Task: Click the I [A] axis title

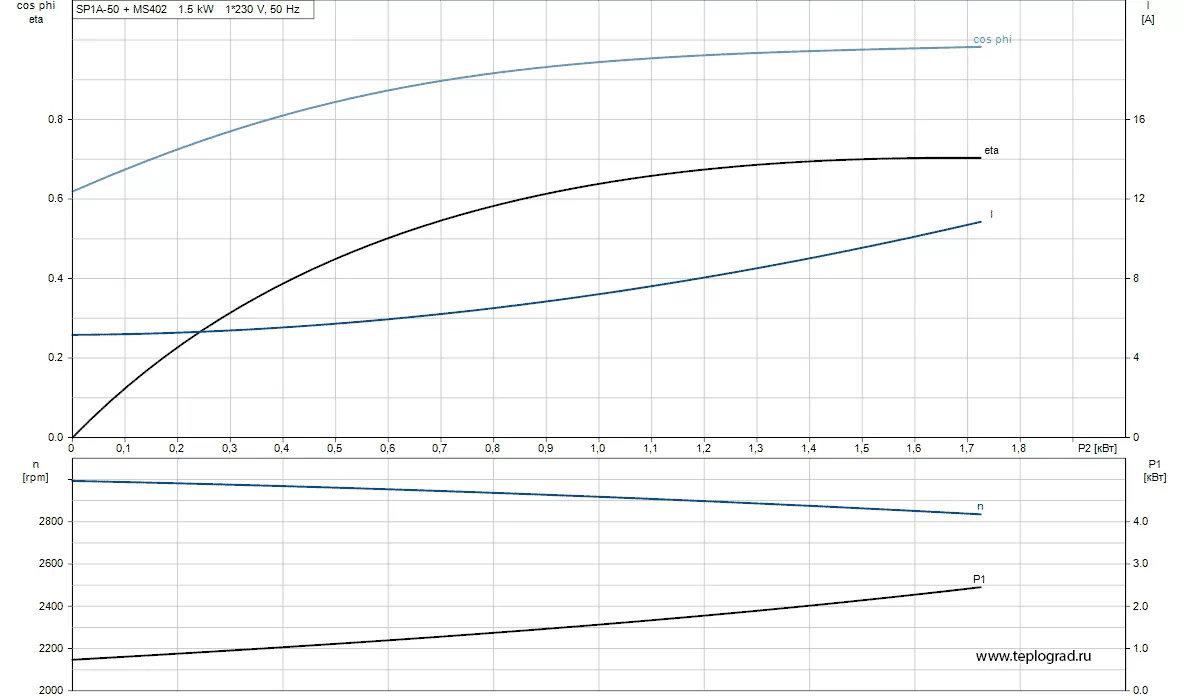Action: (1147, 13)
